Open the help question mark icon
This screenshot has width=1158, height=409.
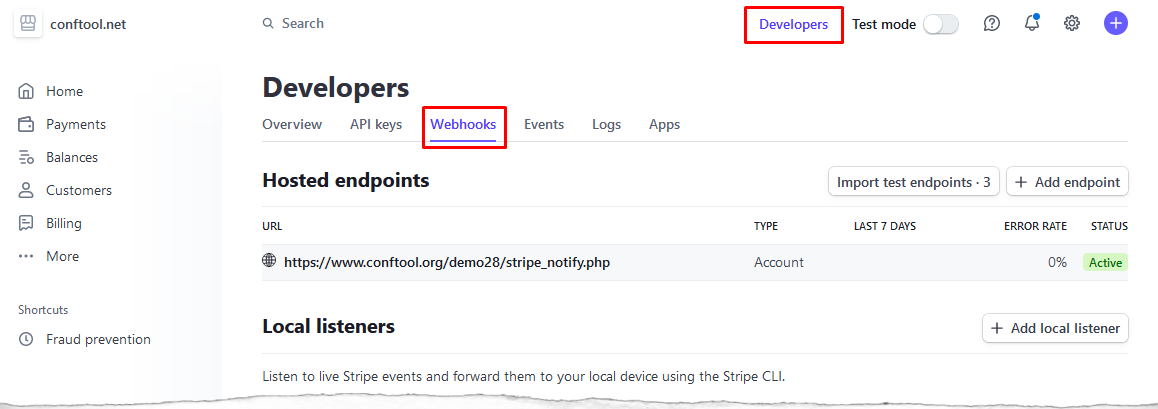click(992, 24)
